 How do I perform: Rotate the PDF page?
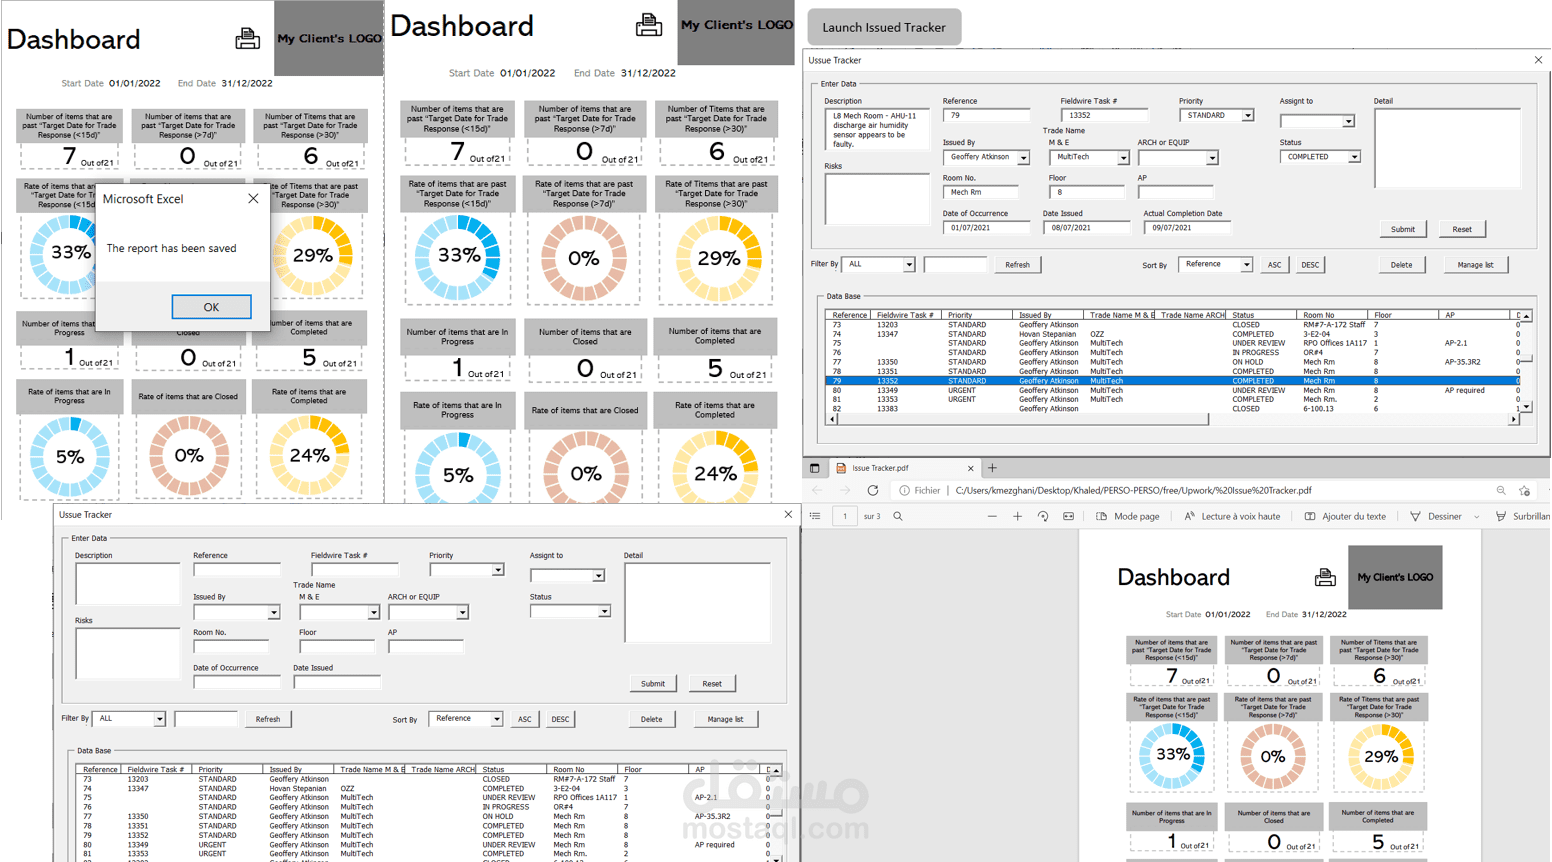coord(1043,517)
